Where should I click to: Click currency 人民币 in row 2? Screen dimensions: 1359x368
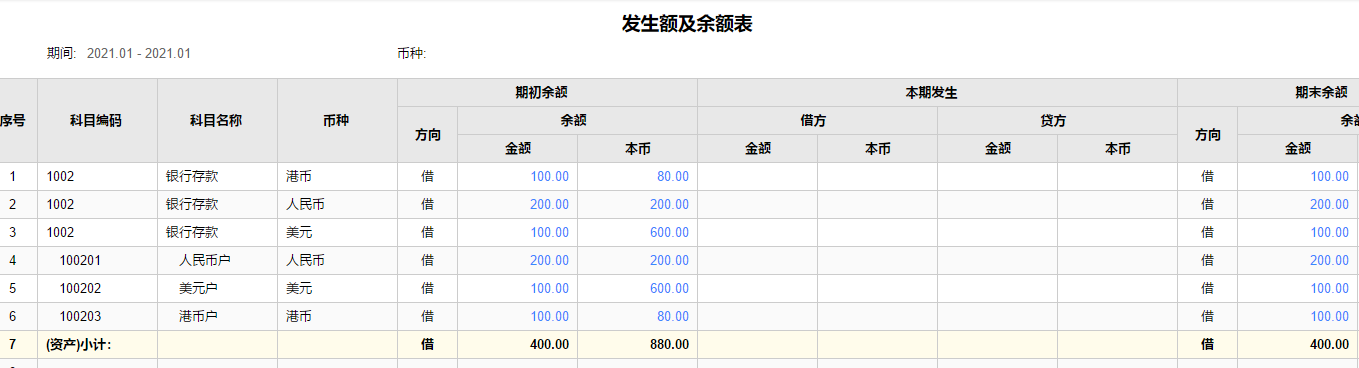(305, 204)
